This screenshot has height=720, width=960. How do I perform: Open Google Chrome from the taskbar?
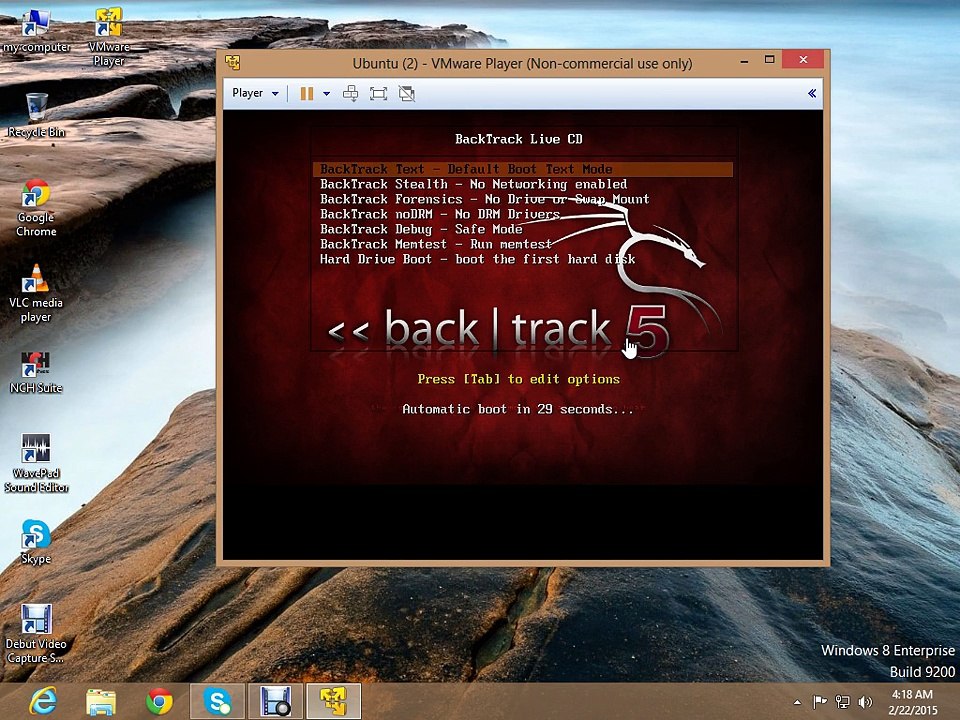(159, 702)
